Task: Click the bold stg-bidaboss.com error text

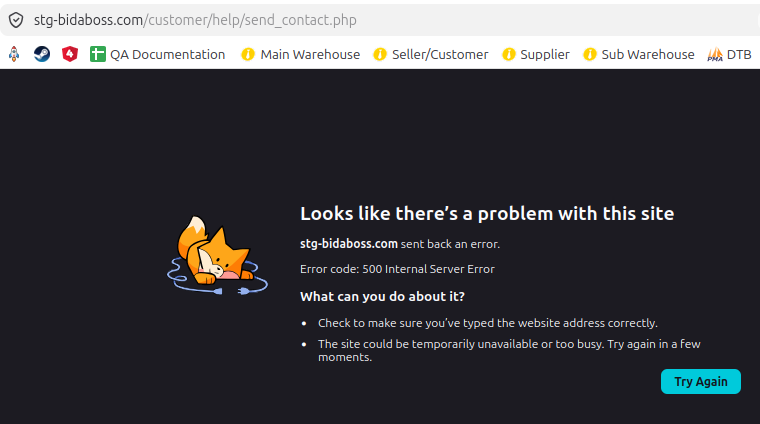Action: tap(348, 244)
